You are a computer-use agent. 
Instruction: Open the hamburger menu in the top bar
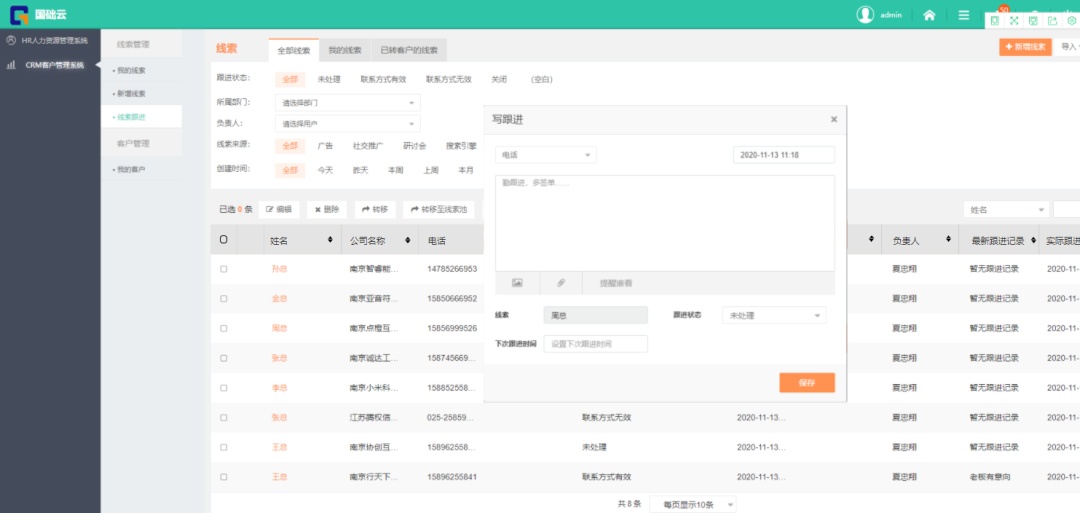[x=963, y=15]
